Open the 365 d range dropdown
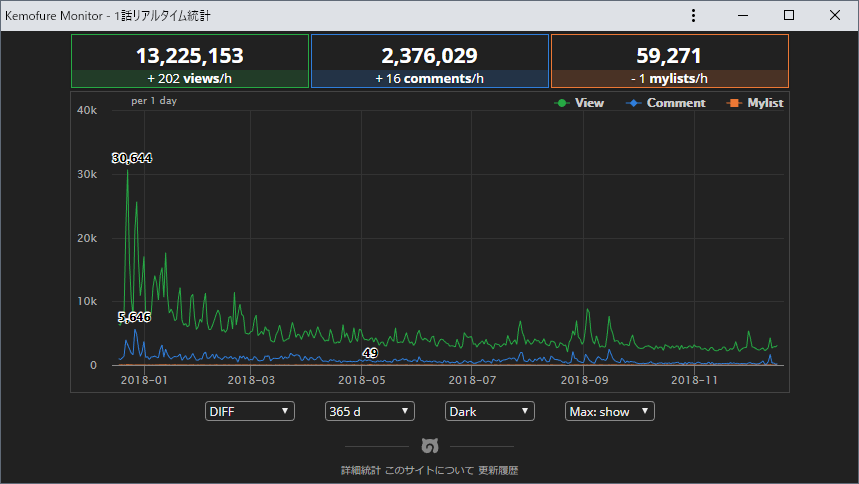The width and height of the screenshot is (859, 484). click(x=370, y=411)
